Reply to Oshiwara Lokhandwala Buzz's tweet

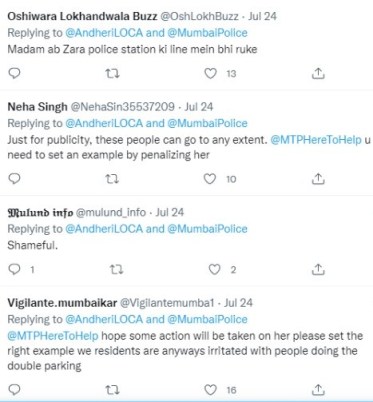pyautogui.click(x=14, y=73)
